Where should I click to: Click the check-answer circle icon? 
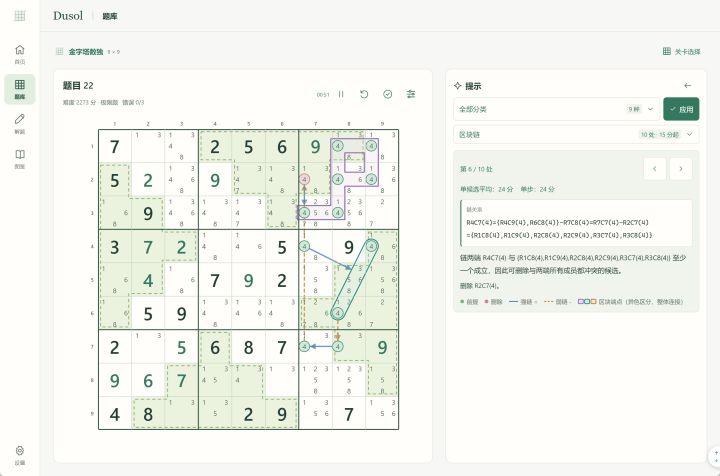(388, 94)
